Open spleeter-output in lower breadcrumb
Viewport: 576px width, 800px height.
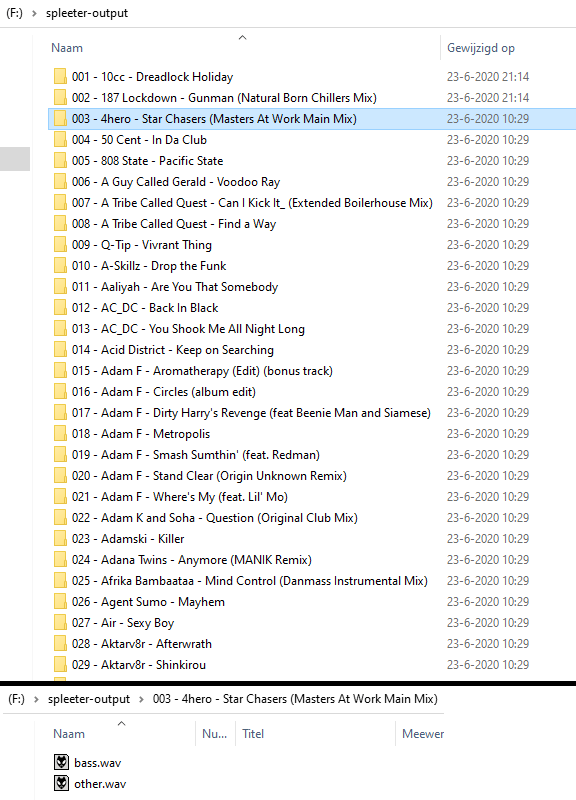tap(89, 699)
